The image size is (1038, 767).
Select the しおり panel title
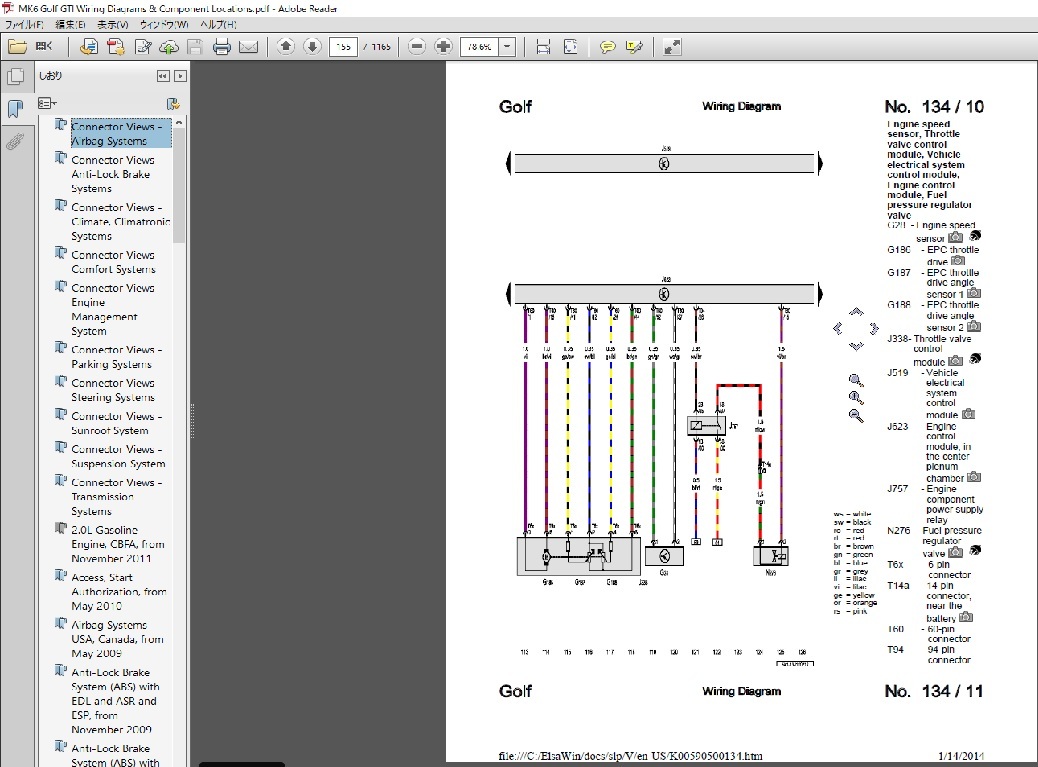pyautogui.click(x=50, y=75)
